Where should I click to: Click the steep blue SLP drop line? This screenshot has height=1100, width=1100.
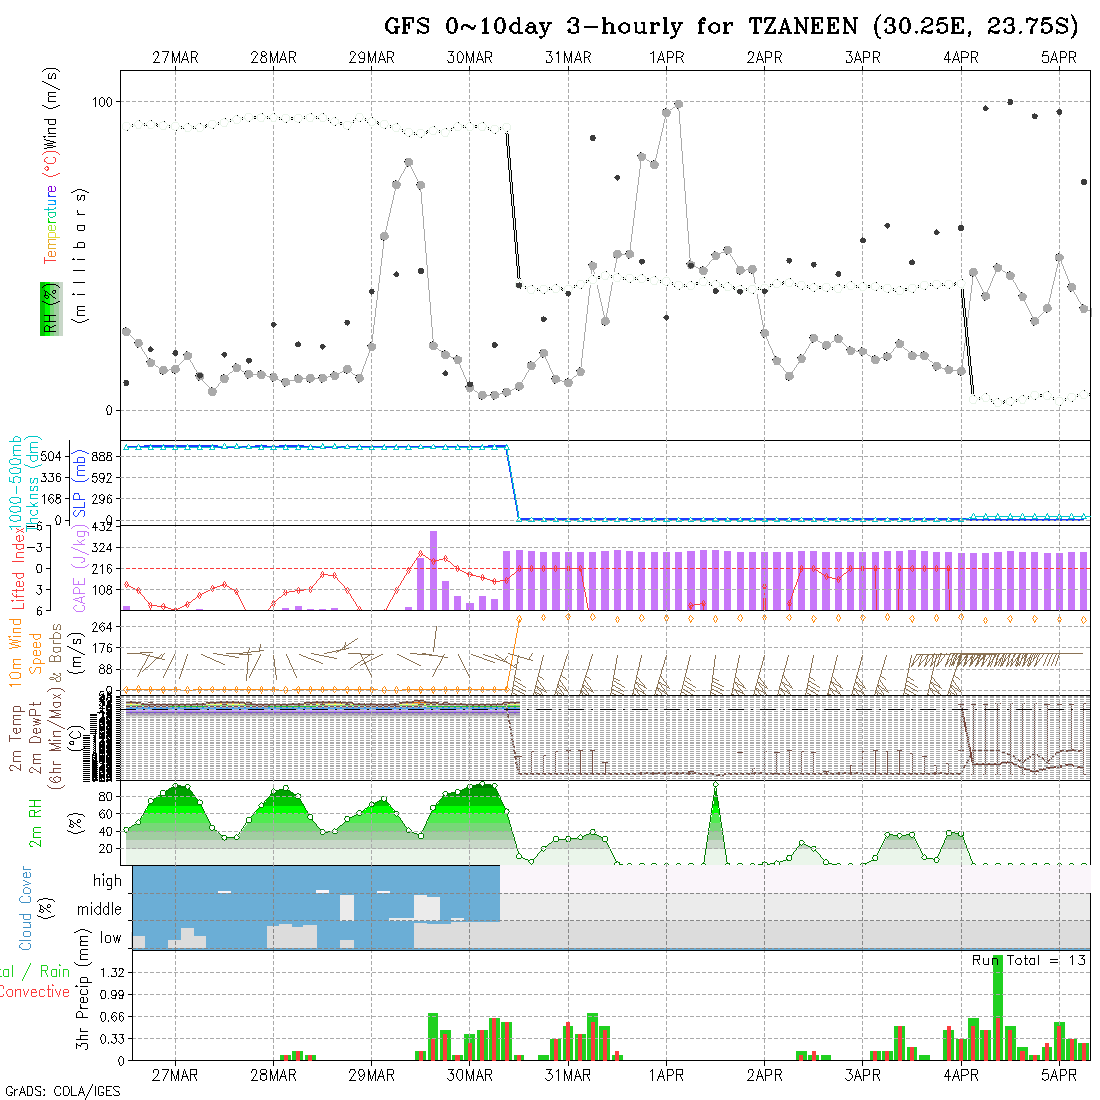pos(512,482)
